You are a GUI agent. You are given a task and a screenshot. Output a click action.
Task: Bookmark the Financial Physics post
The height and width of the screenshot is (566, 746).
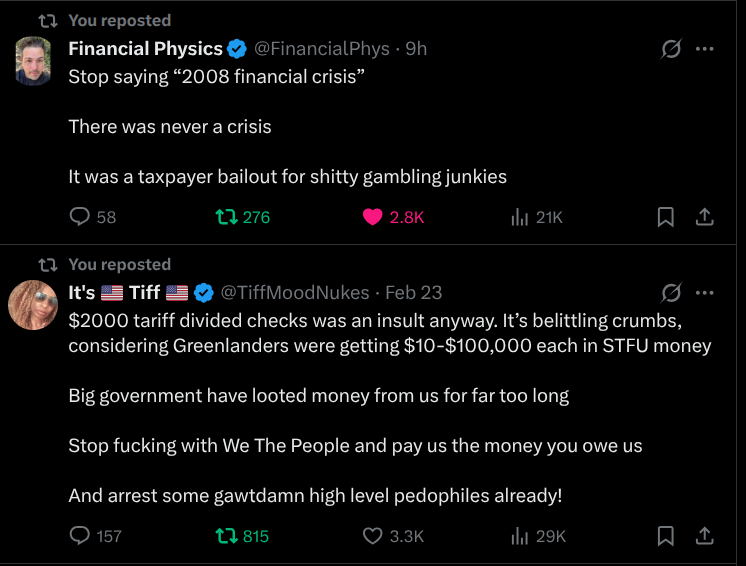pos(665,217)
